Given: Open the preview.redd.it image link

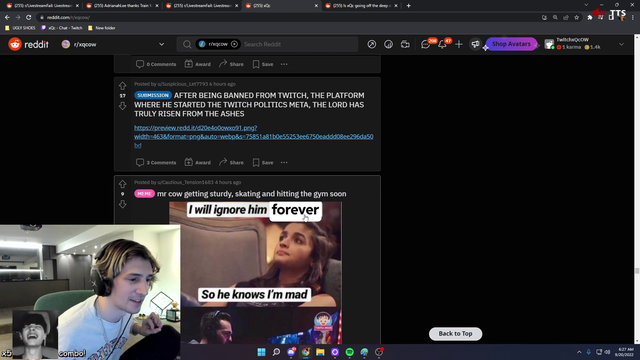Looking at the screenshot, I should coord(253,136).
